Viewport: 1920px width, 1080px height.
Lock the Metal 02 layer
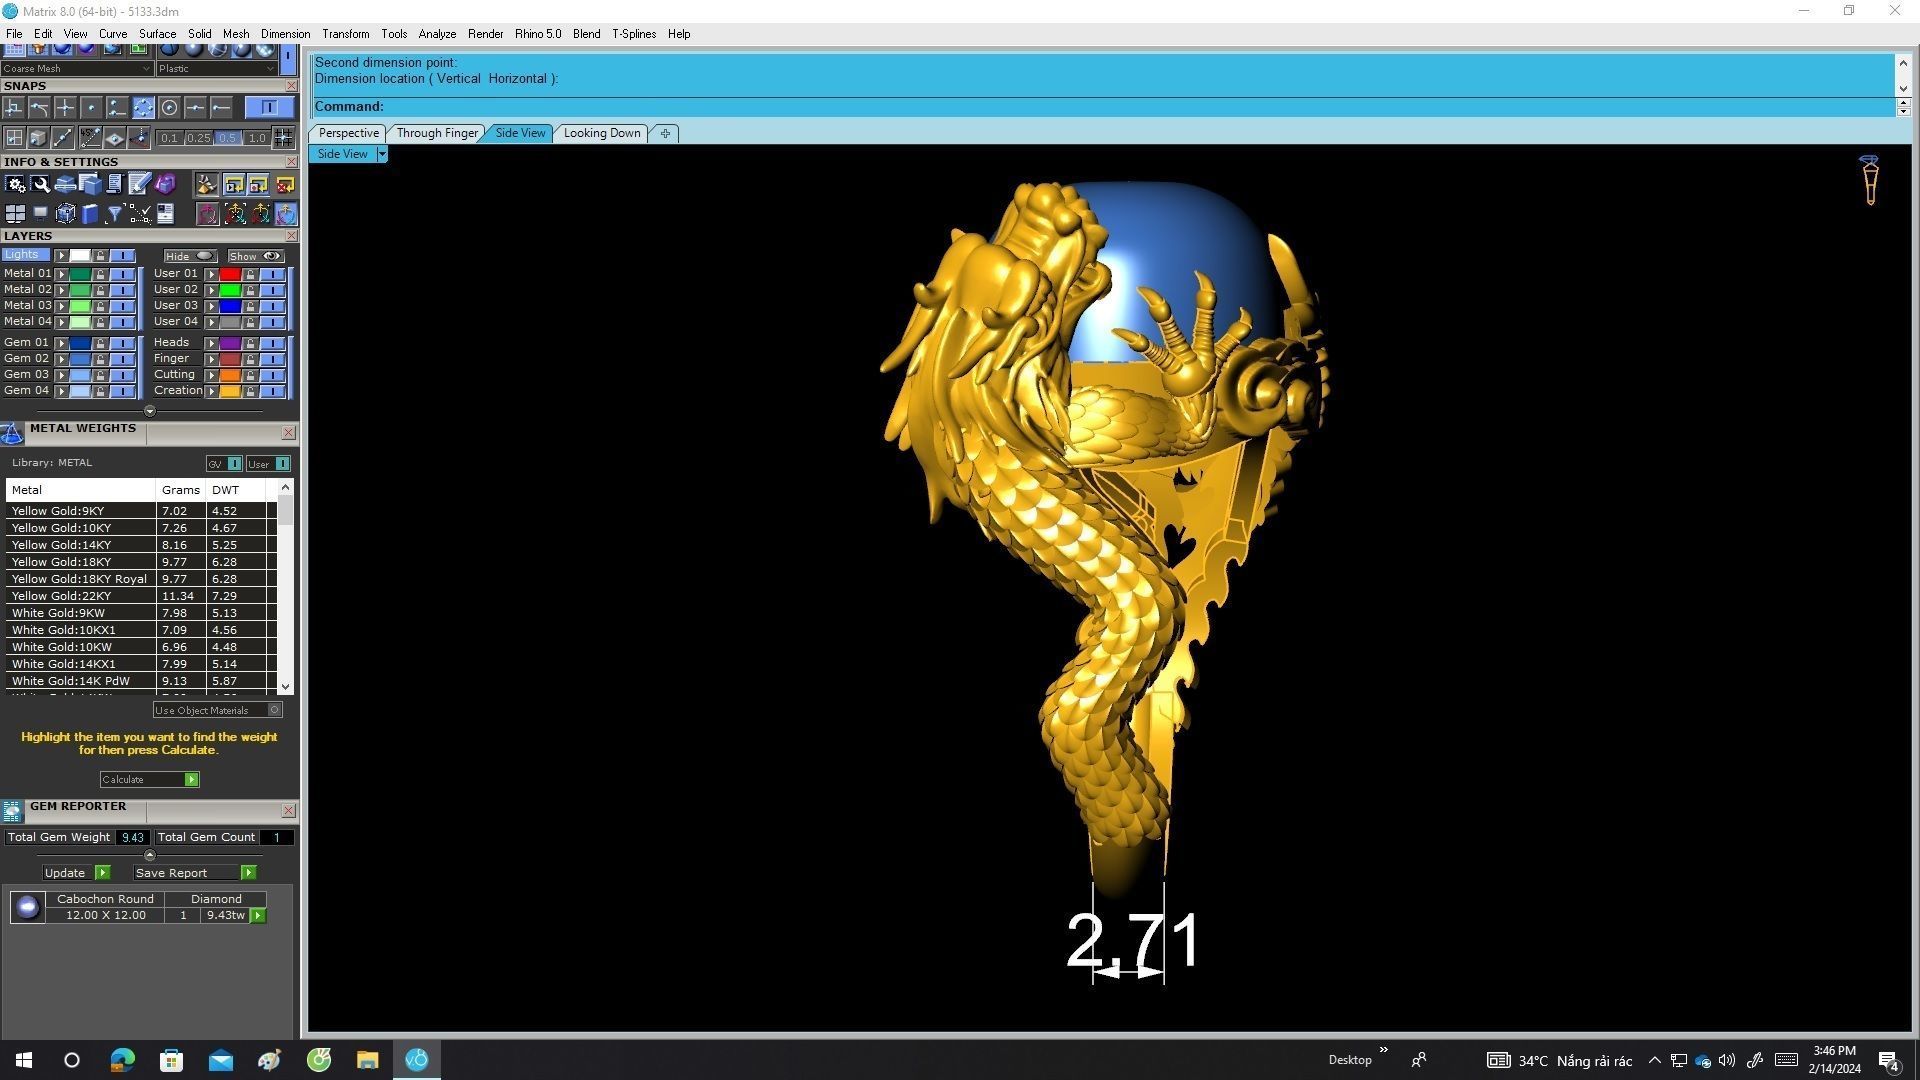coord(100,290)
